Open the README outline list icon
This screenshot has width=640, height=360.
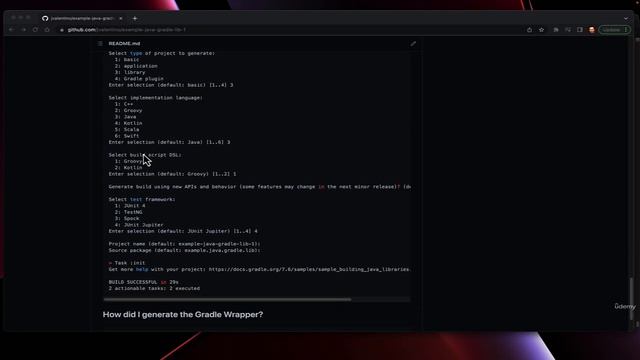(x=100, y=43)
